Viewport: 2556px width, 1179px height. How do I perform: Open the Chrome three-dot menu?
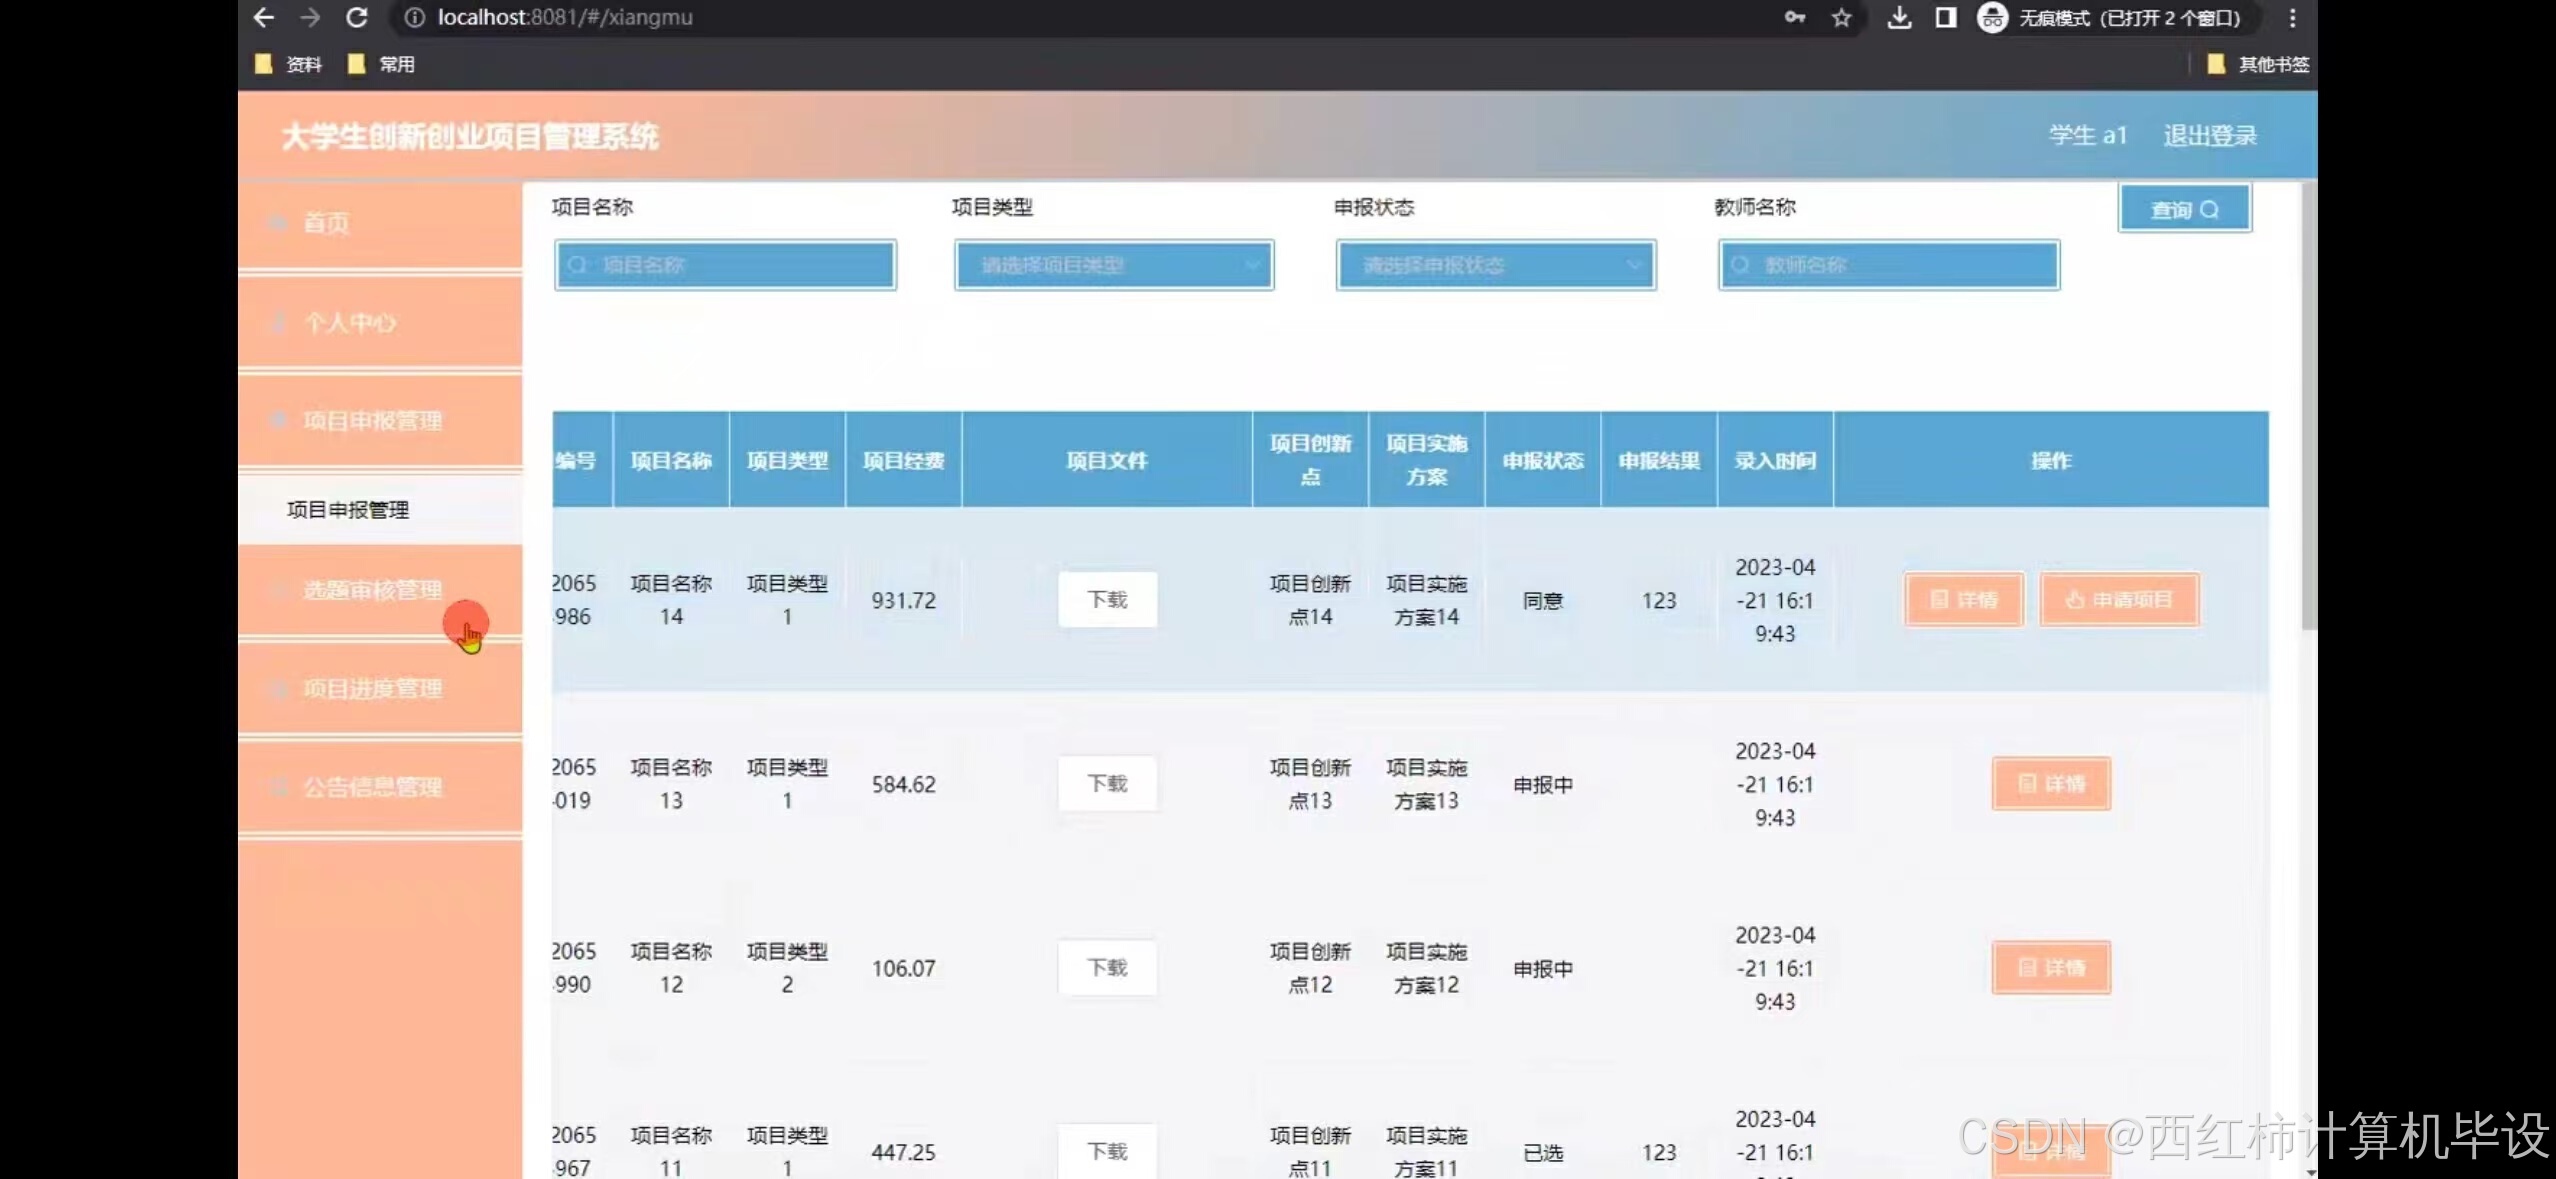pos(2292,17)
